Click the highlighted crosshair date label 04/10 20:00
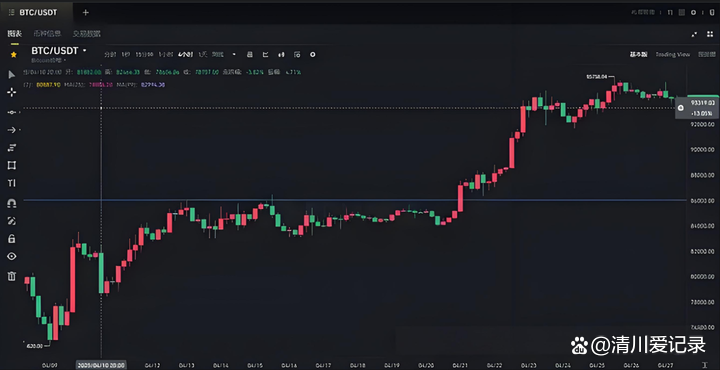 101,365
